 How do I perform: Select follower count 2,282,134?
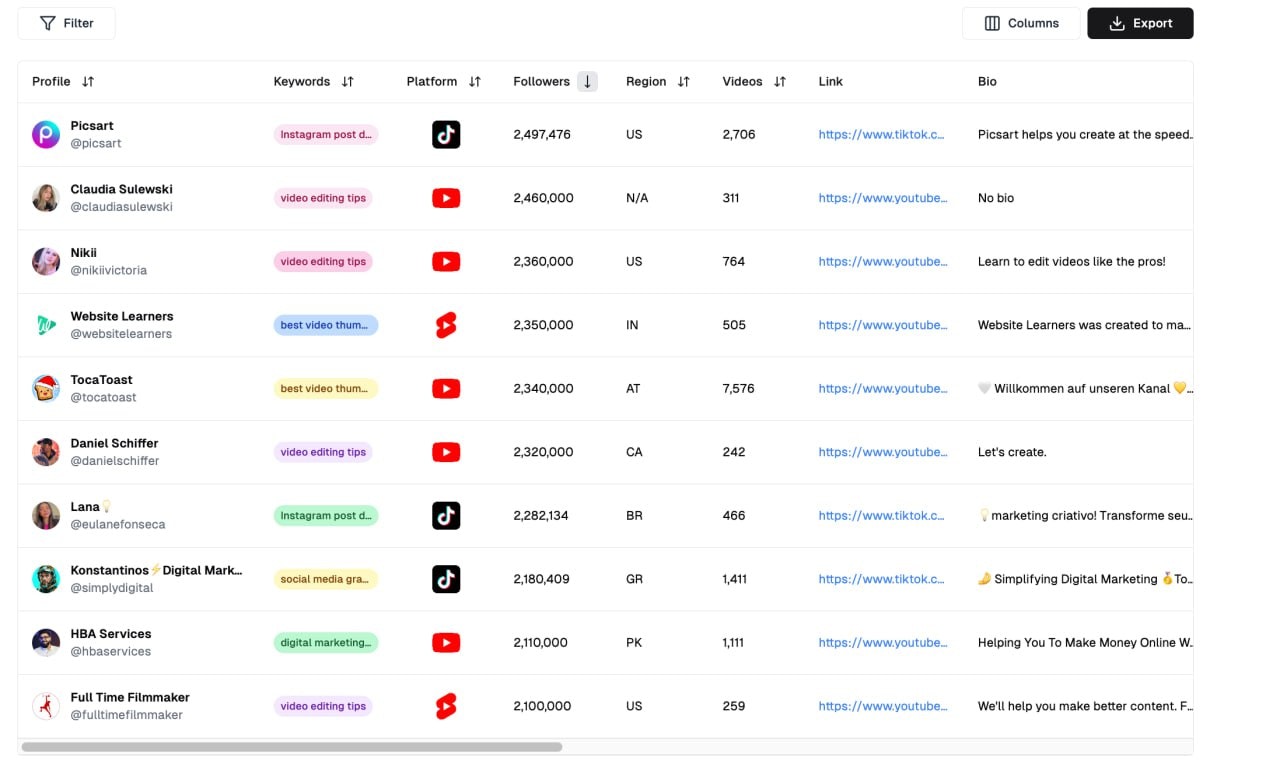point(541,515)
